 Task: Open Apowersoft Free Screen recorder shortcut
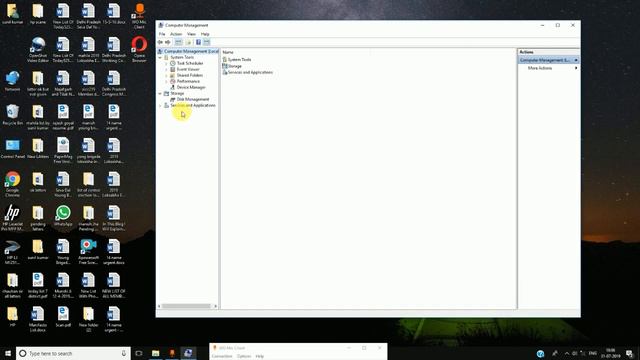88,251
